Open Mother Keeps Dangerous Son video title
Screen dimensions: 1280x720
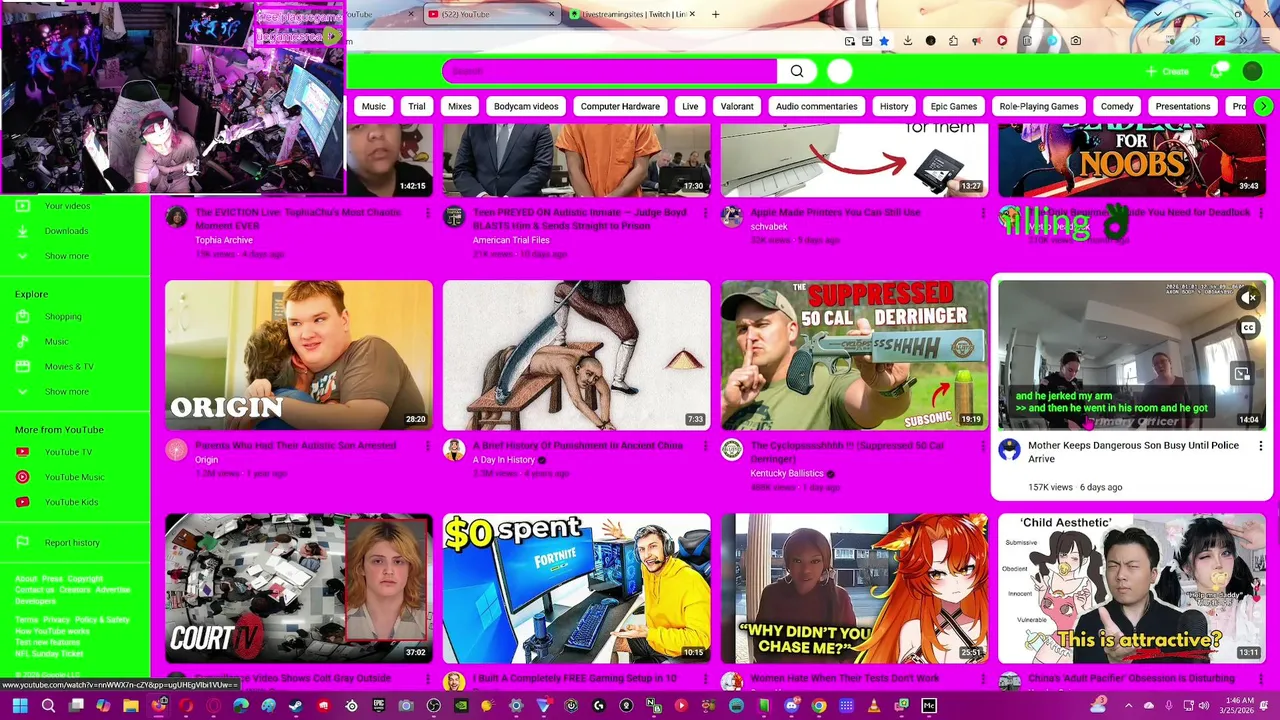pyautogui.click(x=1133, y=452)
